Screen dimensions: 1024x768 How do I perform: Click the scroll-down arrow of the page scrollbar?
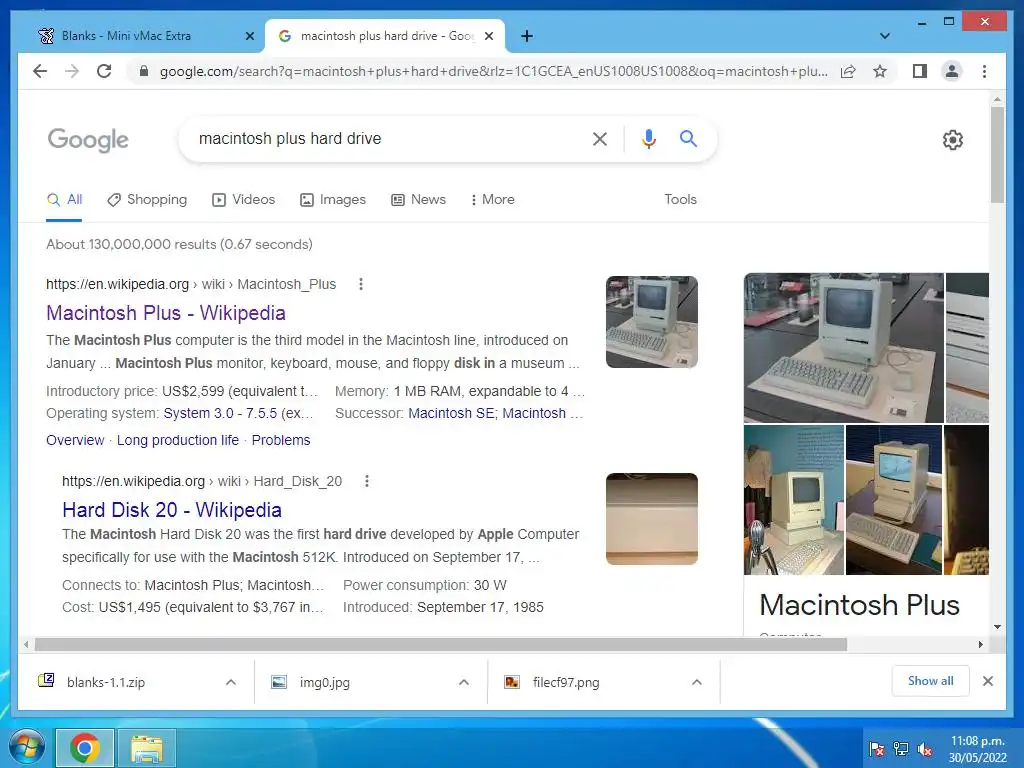click(x=997, y=627)
